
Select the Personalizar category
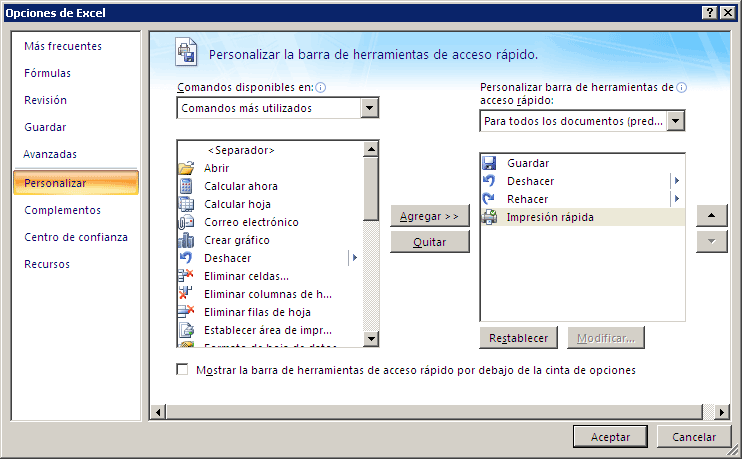[x=76, y=183]
